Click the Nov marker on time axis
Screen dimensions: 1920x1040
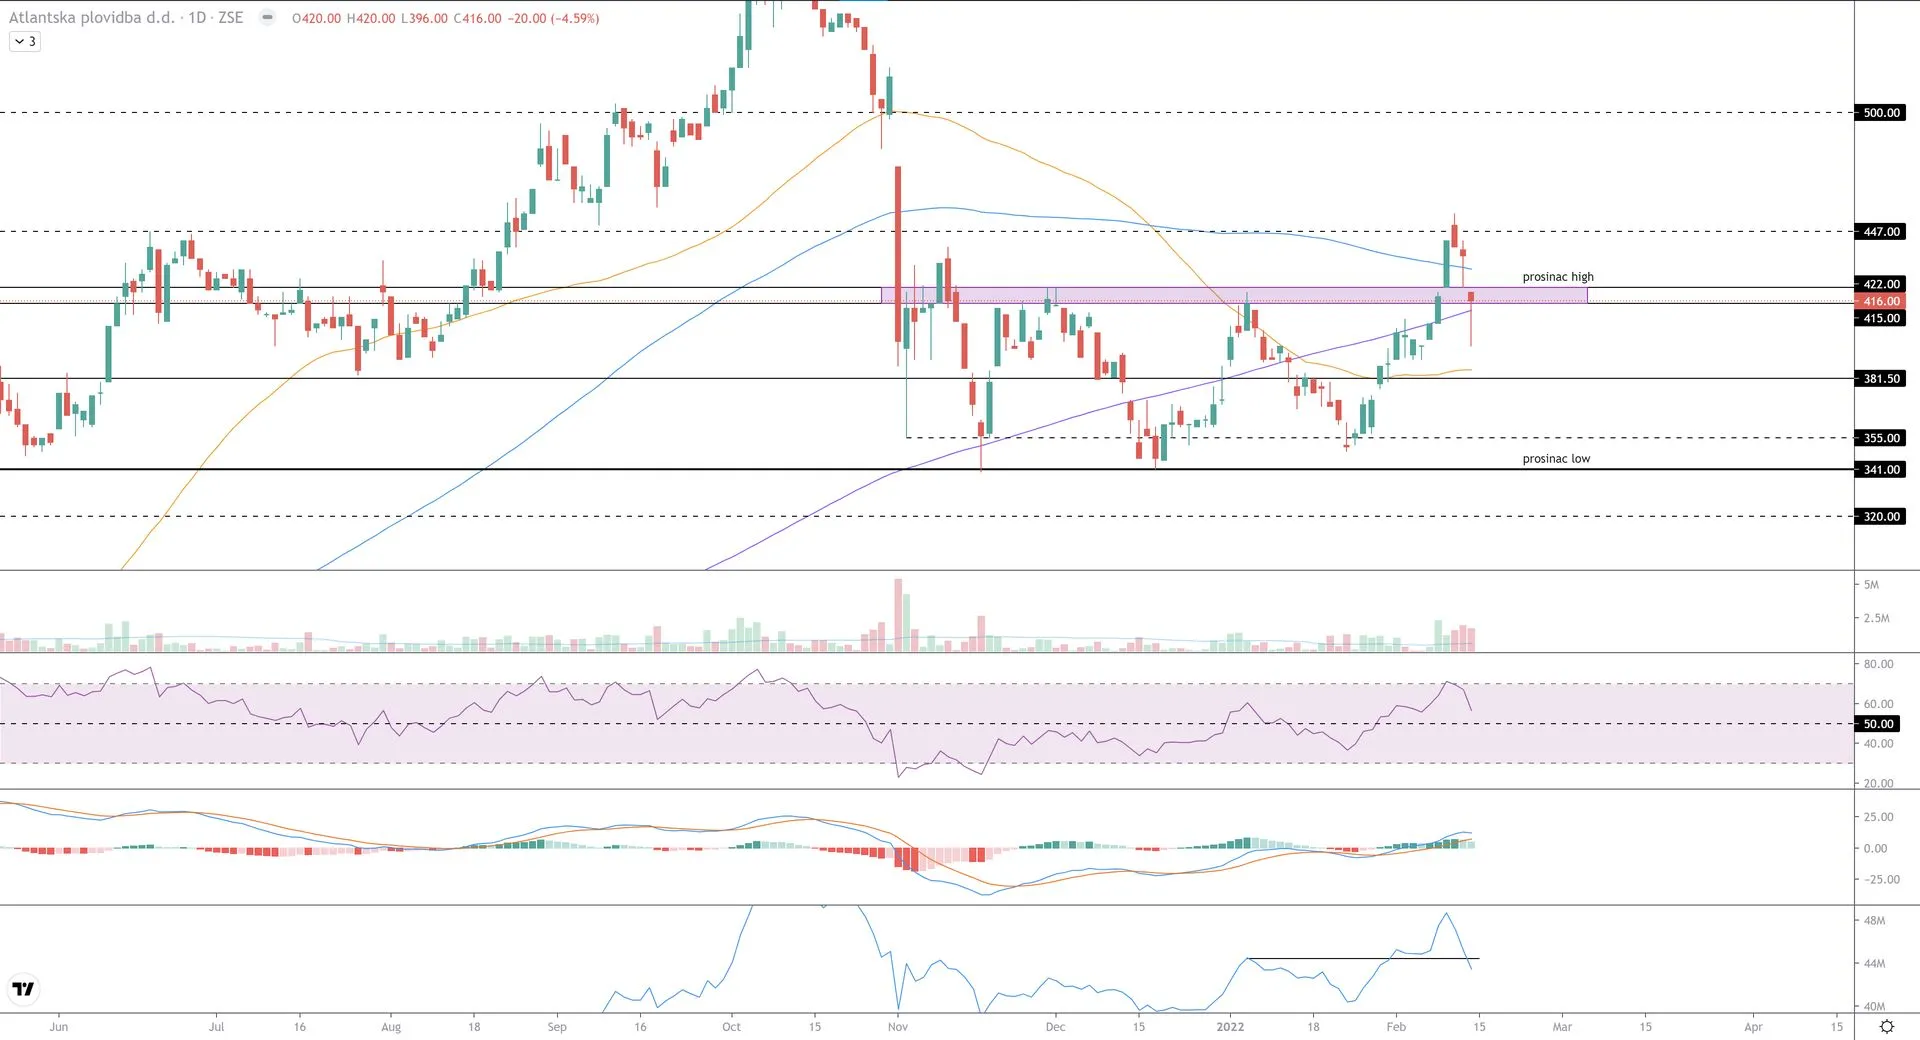coord(898,1027)
